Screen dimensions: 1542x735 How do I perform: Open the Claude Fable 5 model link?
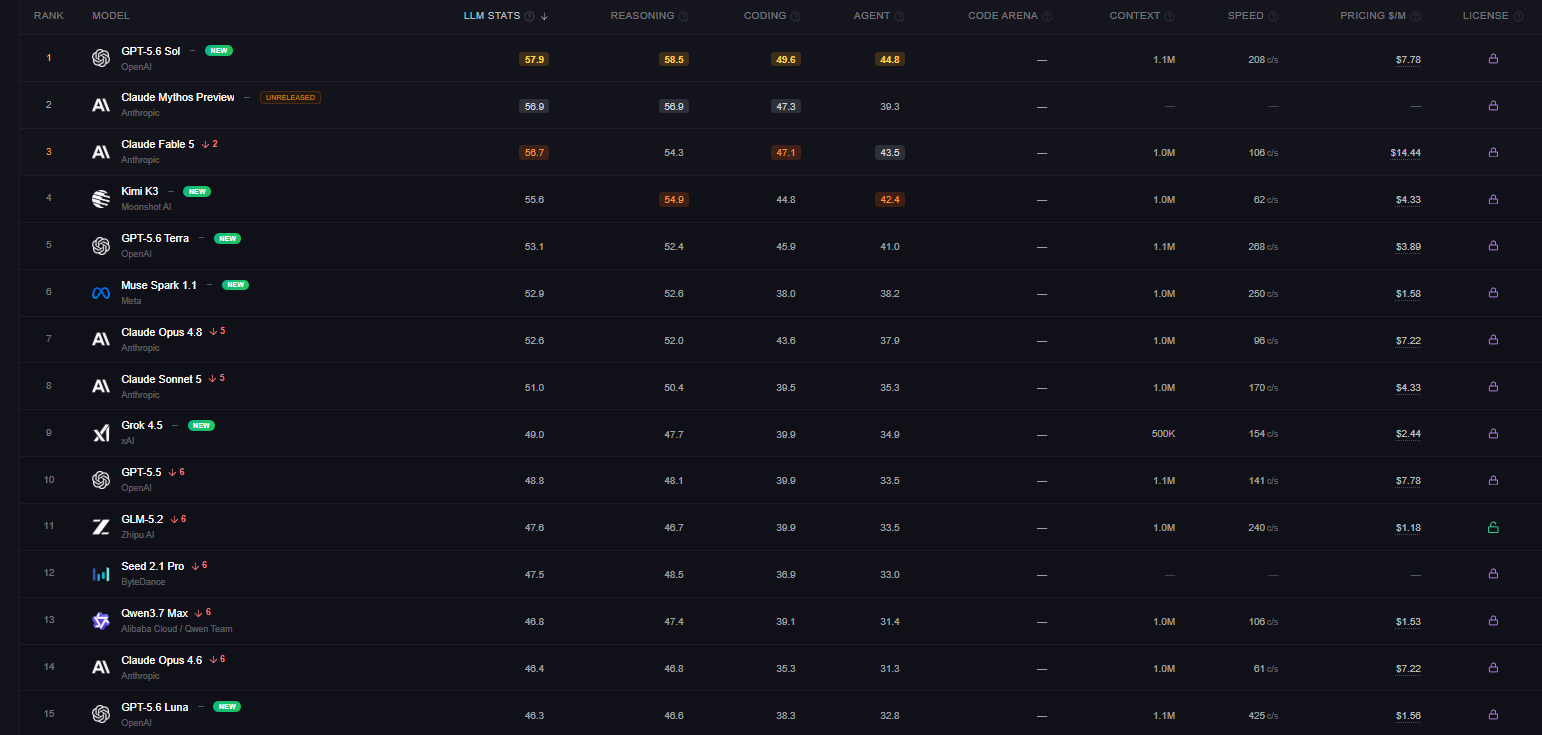click(158, 145)
